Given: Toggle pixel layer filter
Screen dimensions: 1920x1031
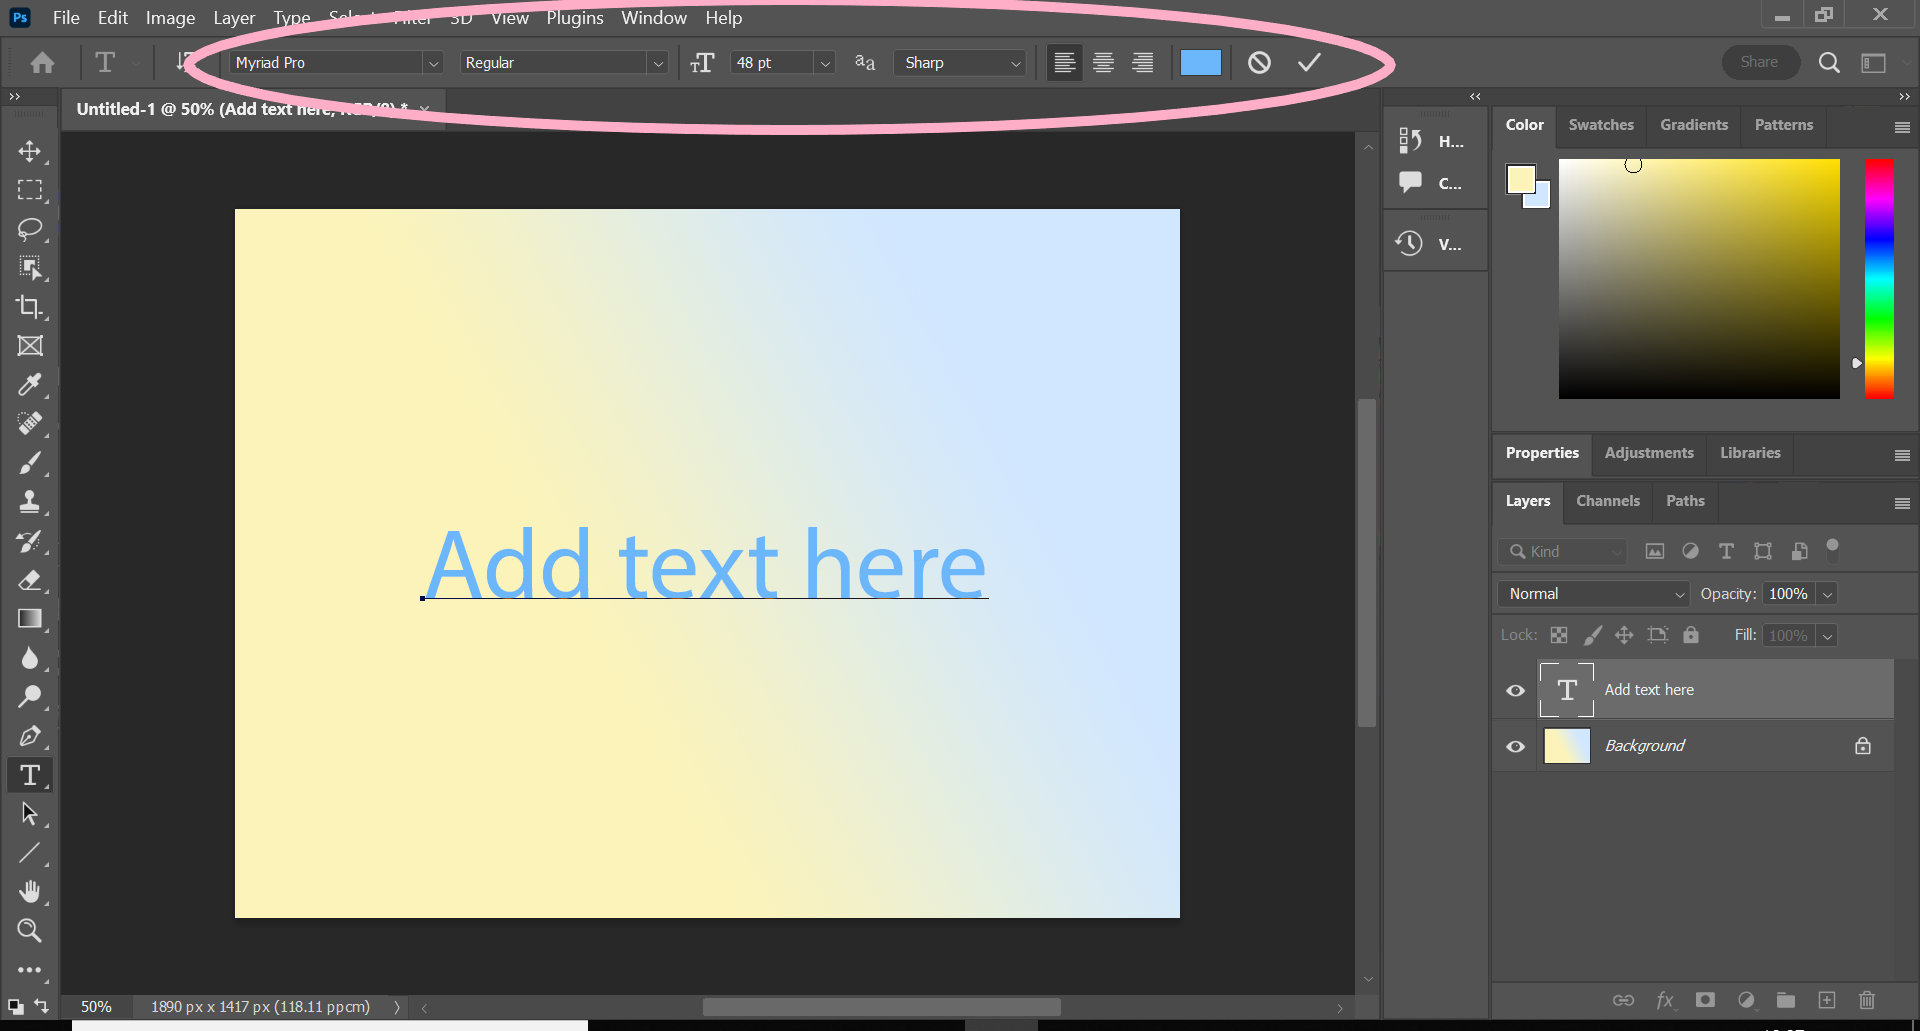Looking at the screenshot, I should (x=1655, y=551).
